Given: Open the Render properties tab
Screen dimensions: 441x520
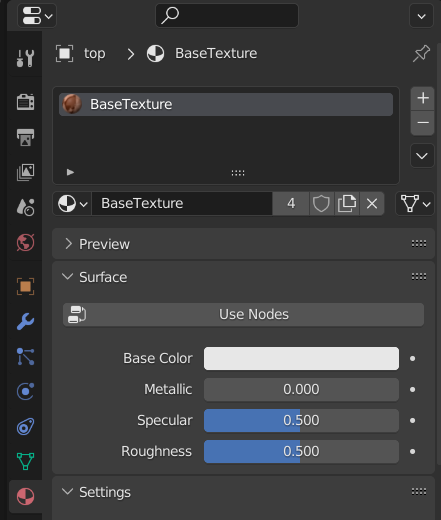Looking at the screenshot, I should [x=25, y=102].
